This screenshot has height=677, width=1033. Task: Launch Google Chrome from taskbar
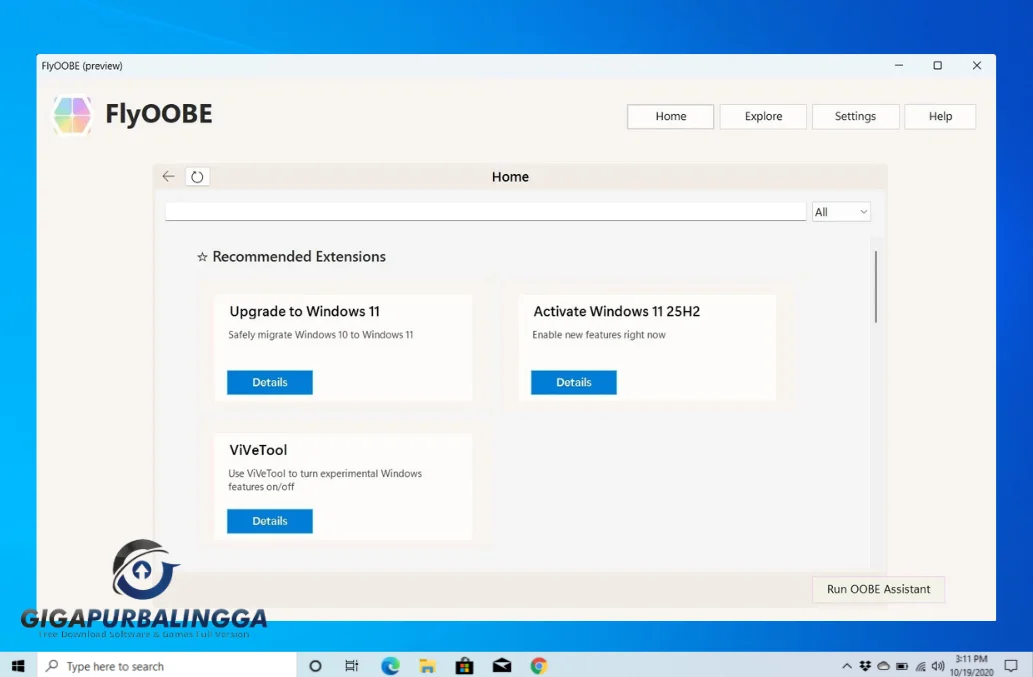tap(539, 666)
